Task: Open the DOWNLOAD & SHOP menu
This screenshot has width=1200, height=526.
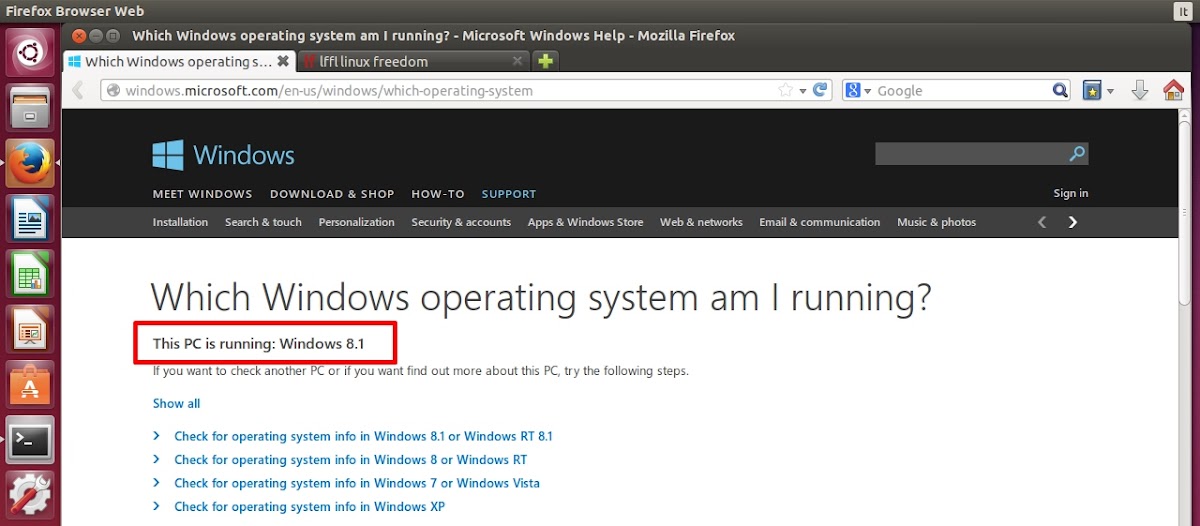Action: pyautogui.click(x=332, y=194)
